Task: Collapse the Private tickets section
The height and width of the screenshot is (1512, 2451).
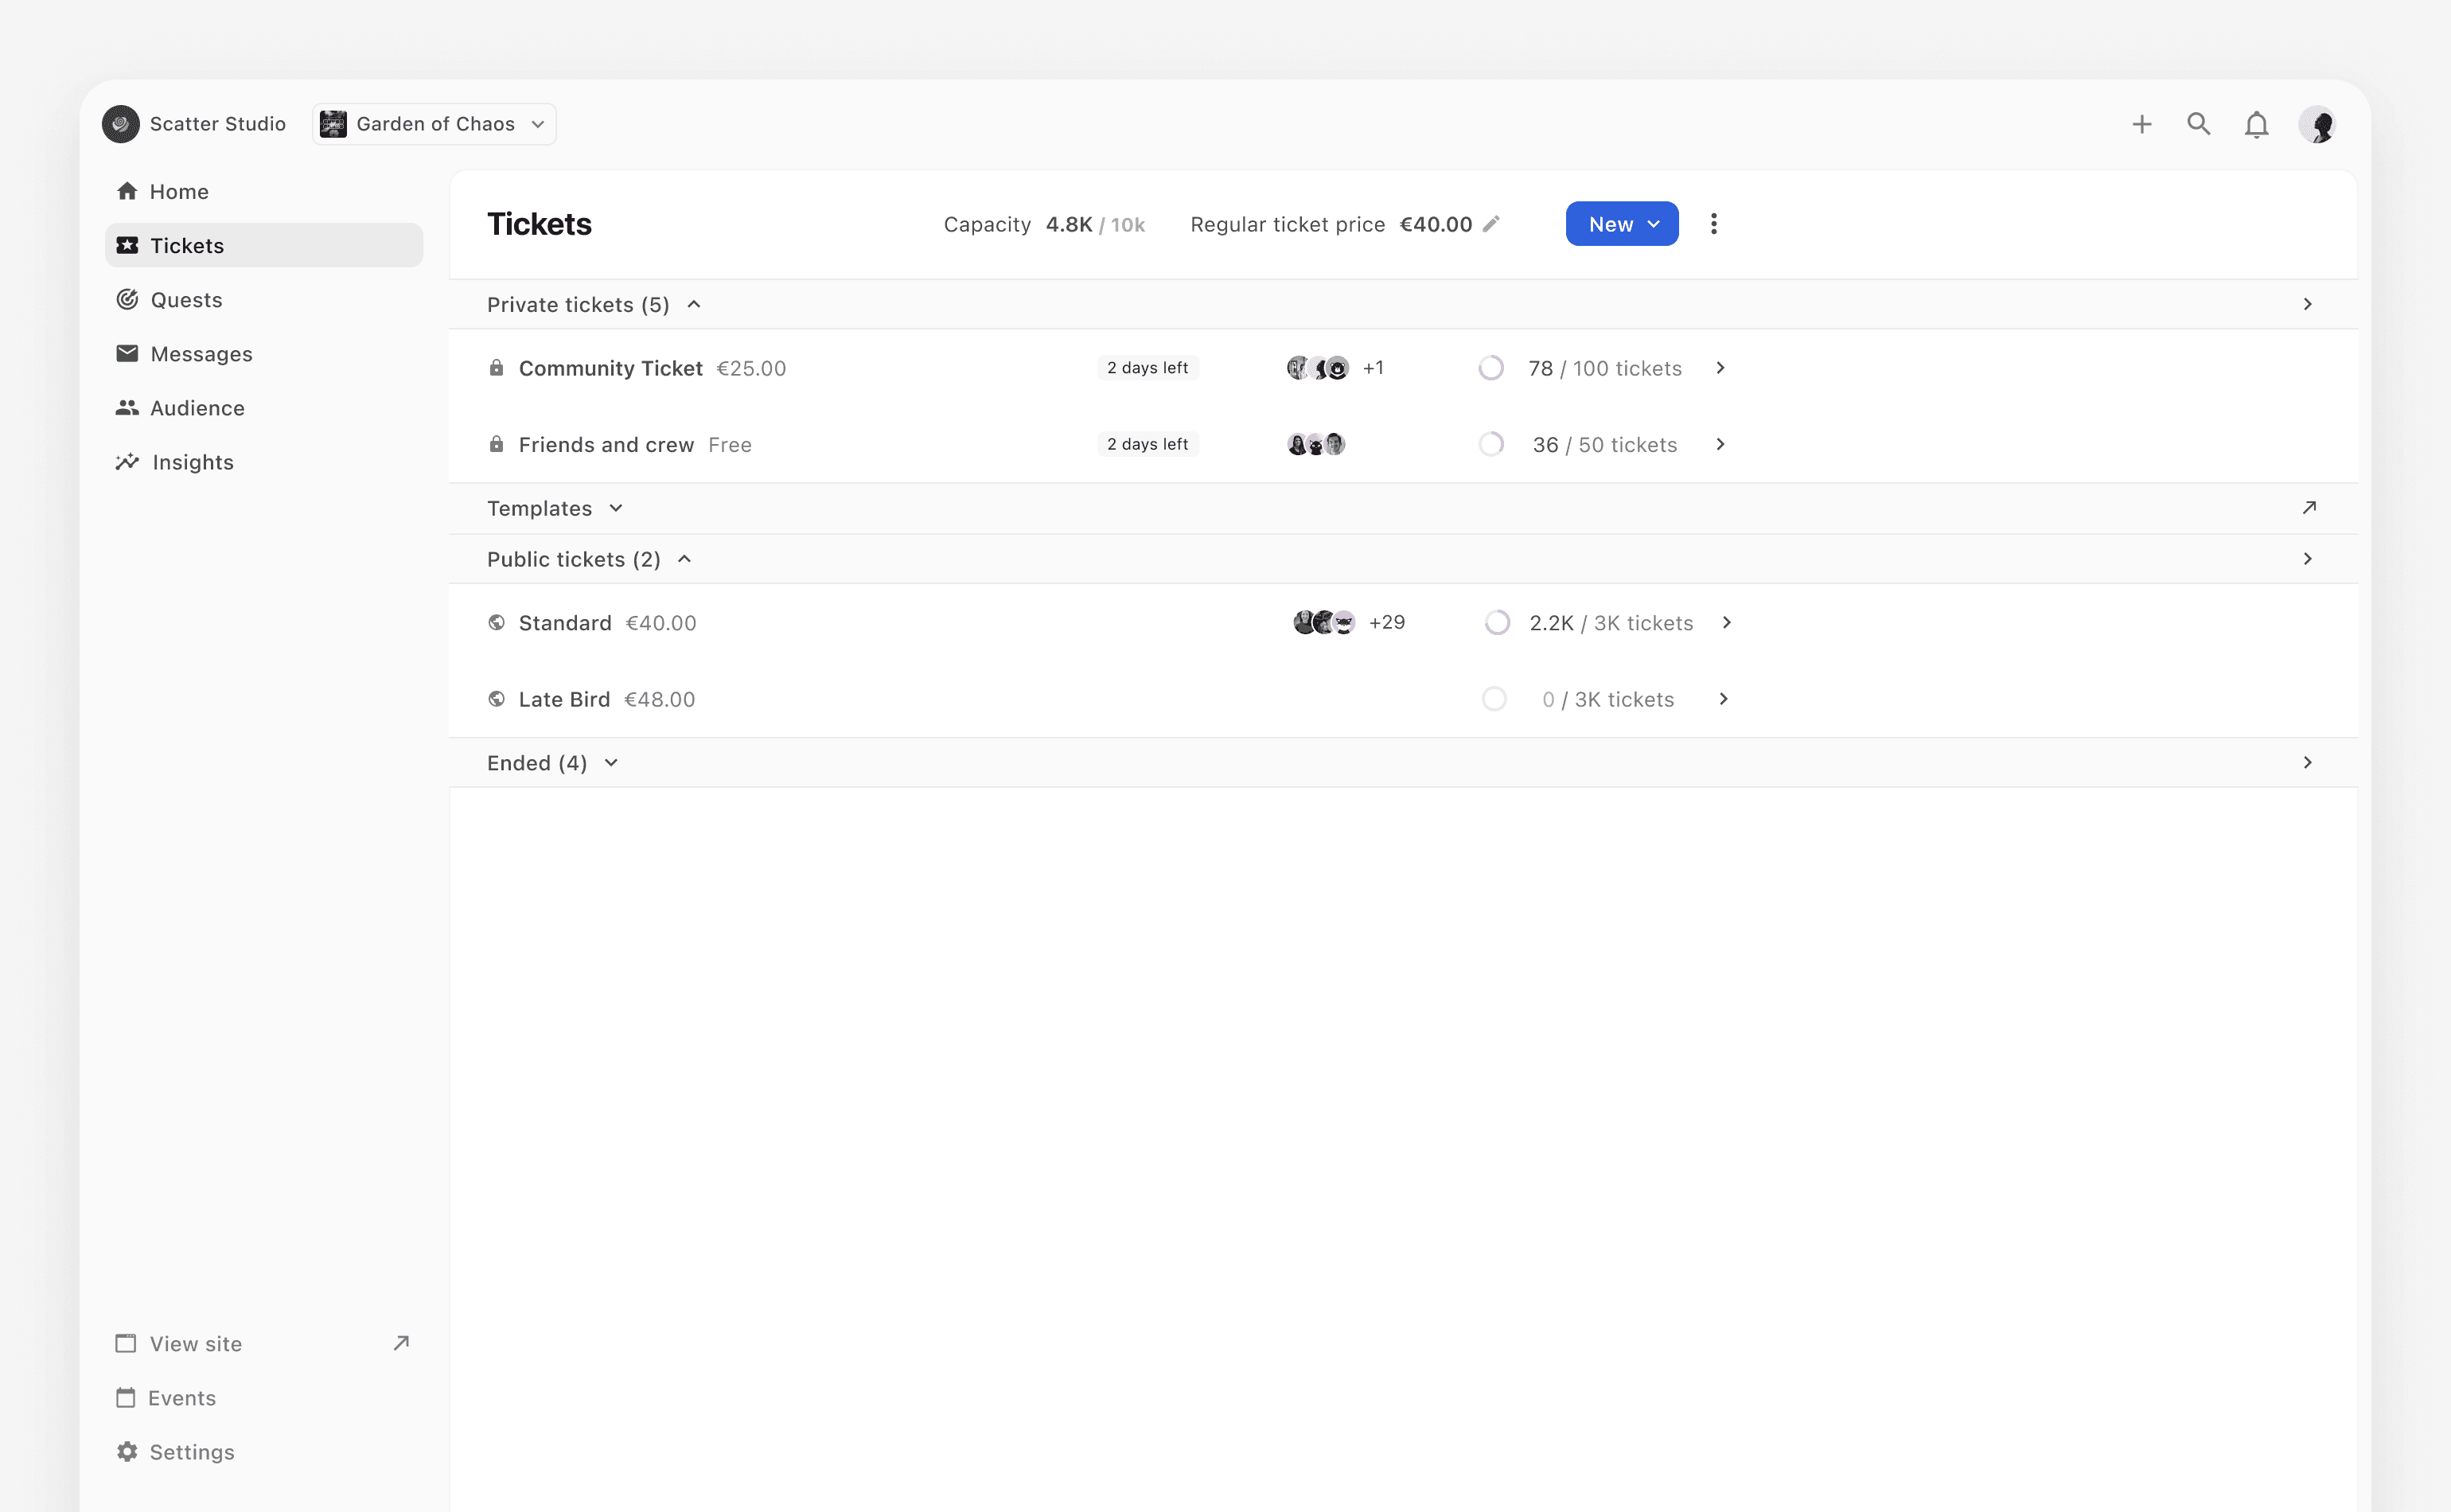Action: coord(694,304)
